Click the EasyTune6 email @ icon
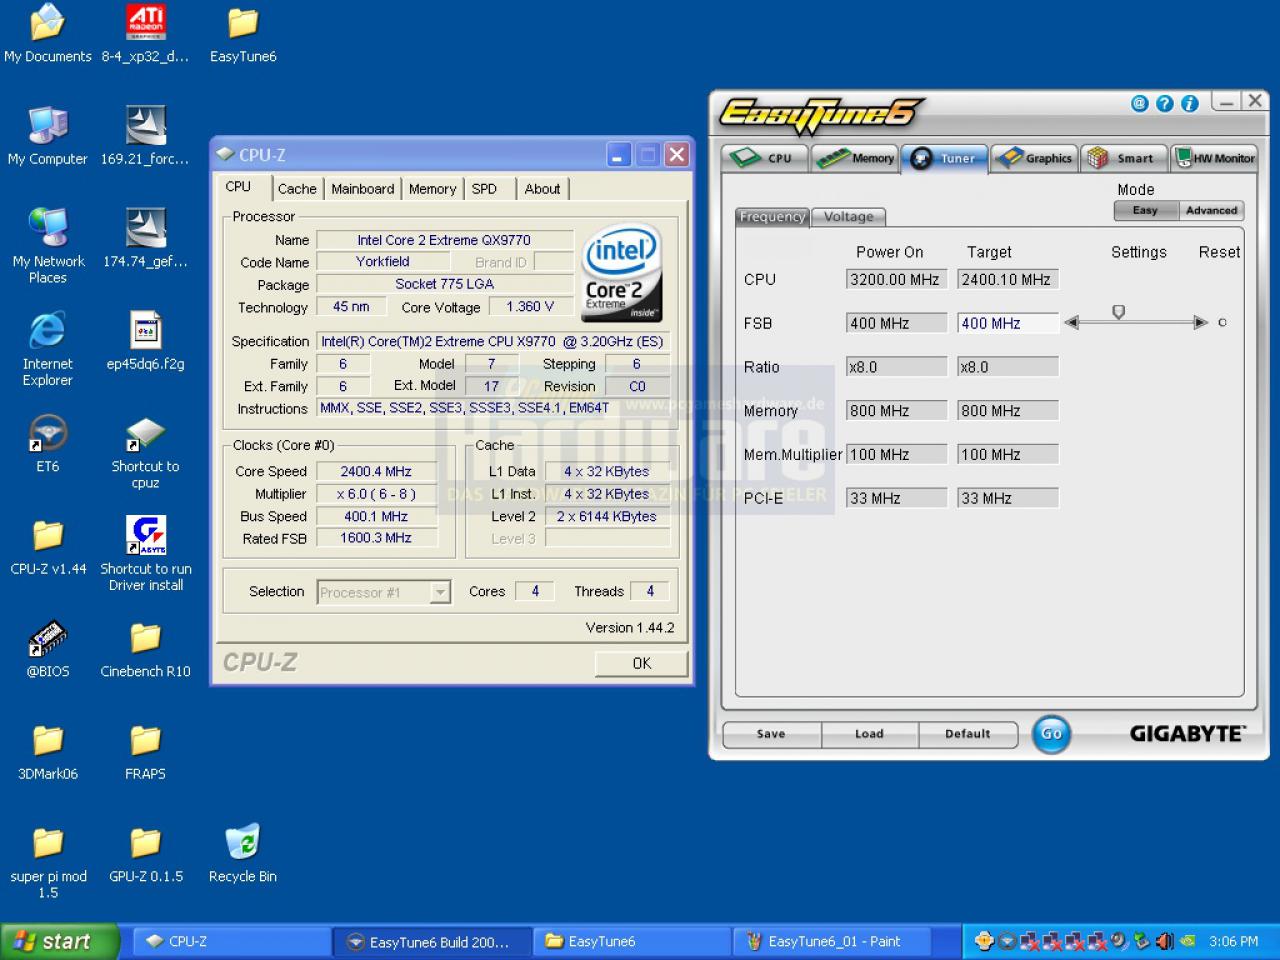Viewport: 1280px width, 960px height. 1139,103
